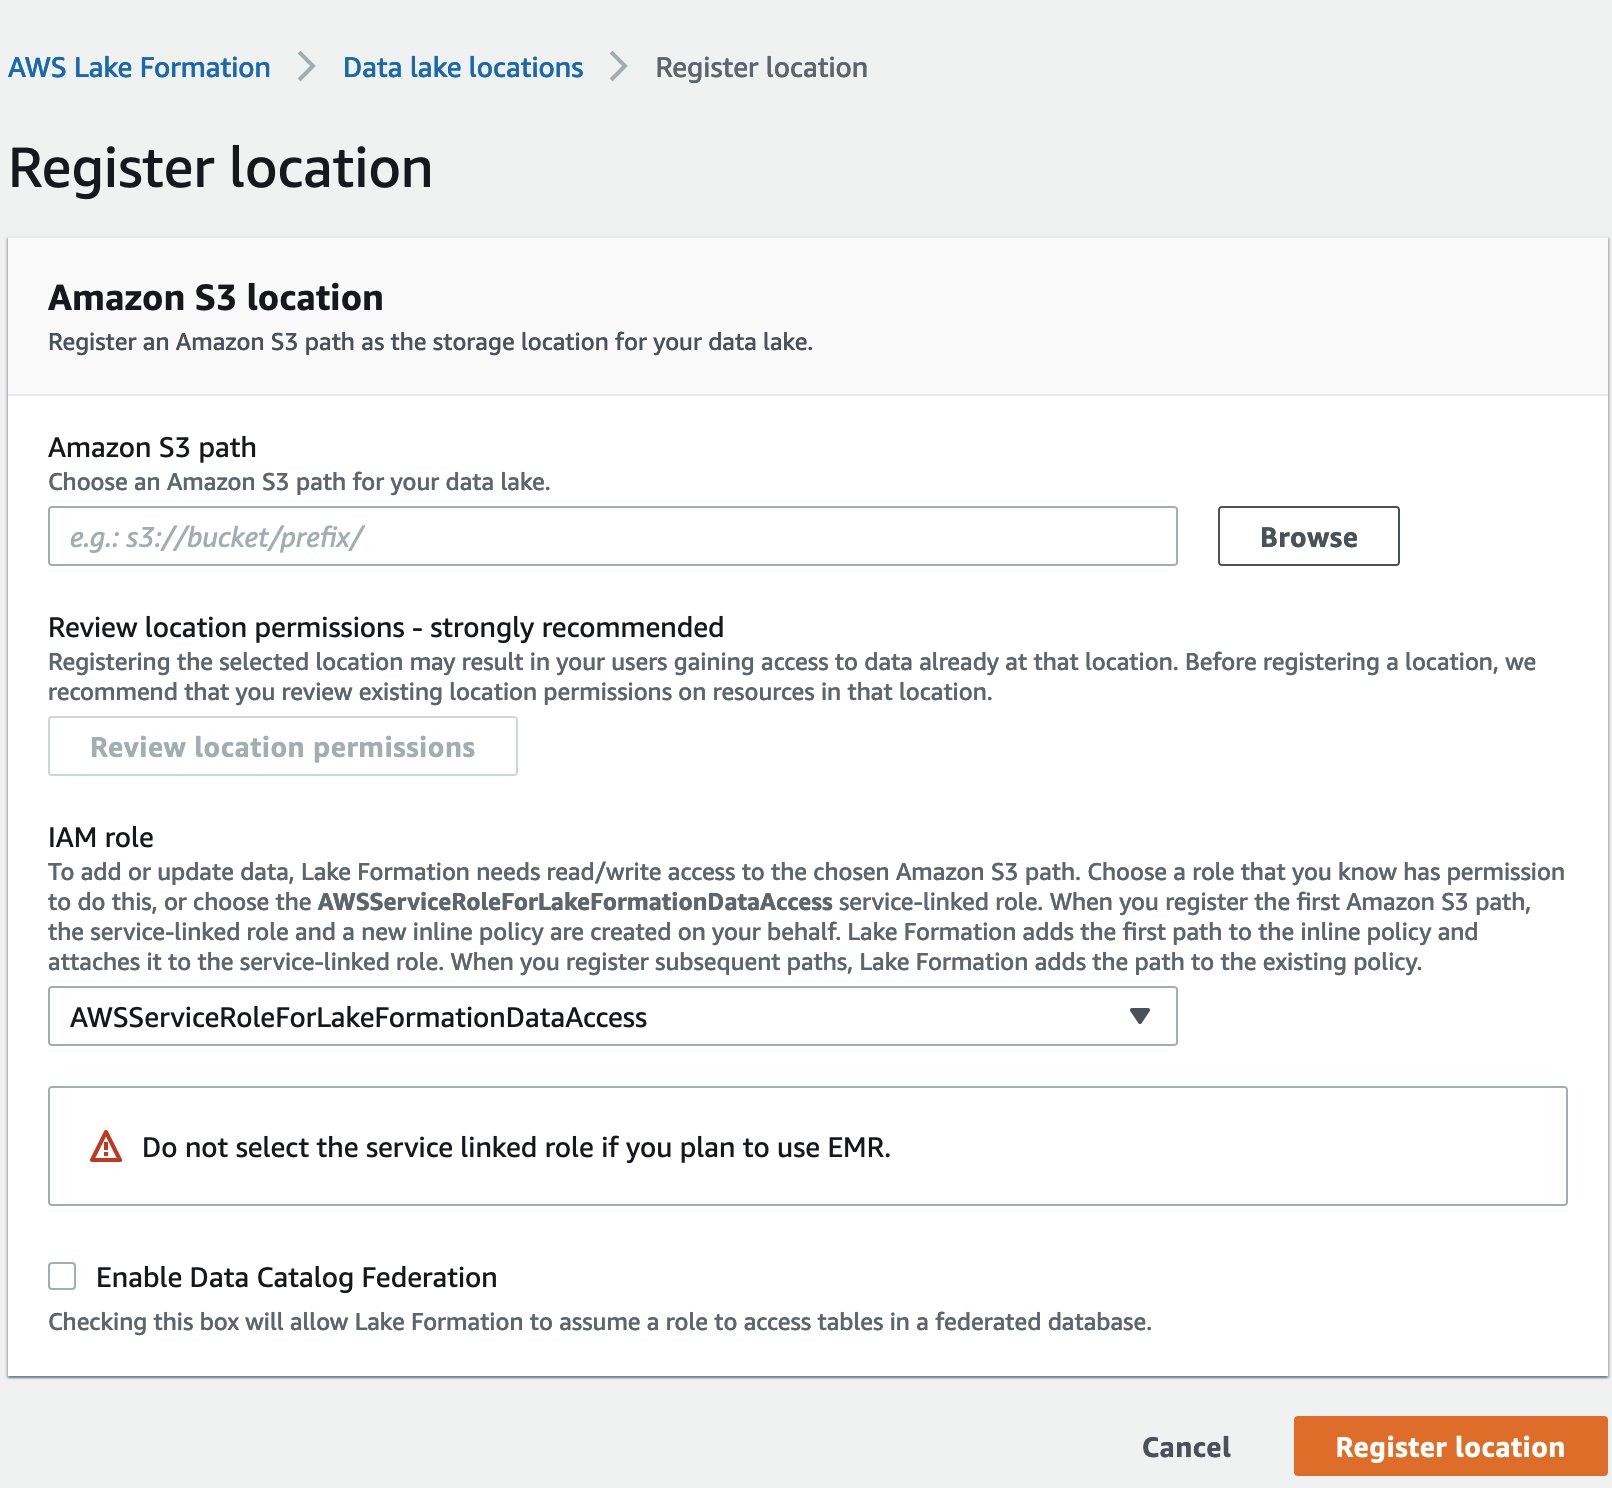The width and height of the screenshot is (1612, 1488).
Task: Click the EMR warning message box
Action: [806, 1146]
